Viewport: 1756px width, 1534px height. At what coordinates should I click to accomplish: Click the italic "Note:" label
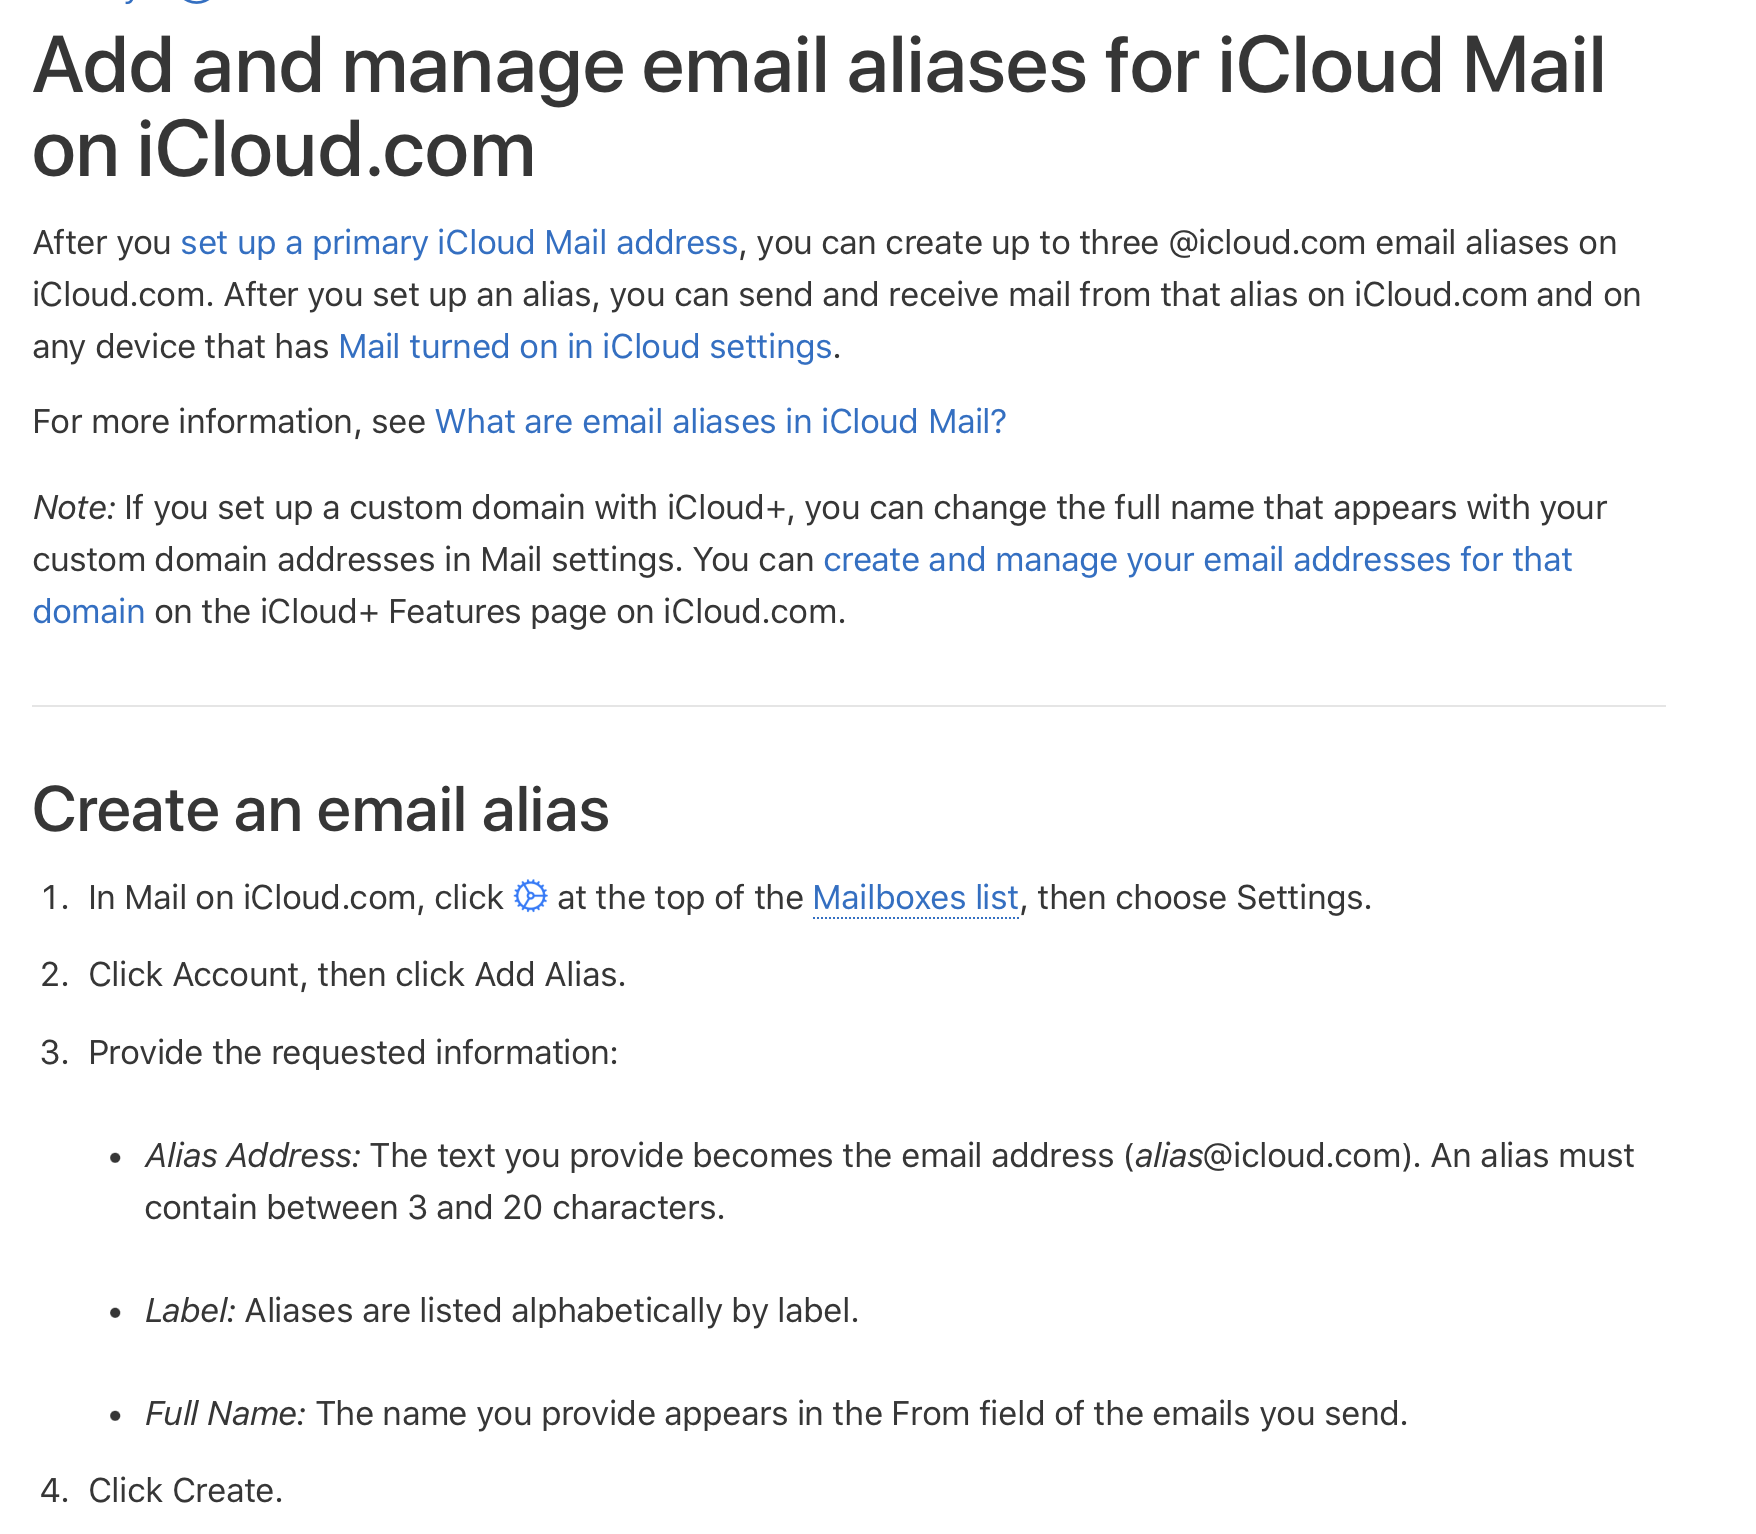[74, 508]
